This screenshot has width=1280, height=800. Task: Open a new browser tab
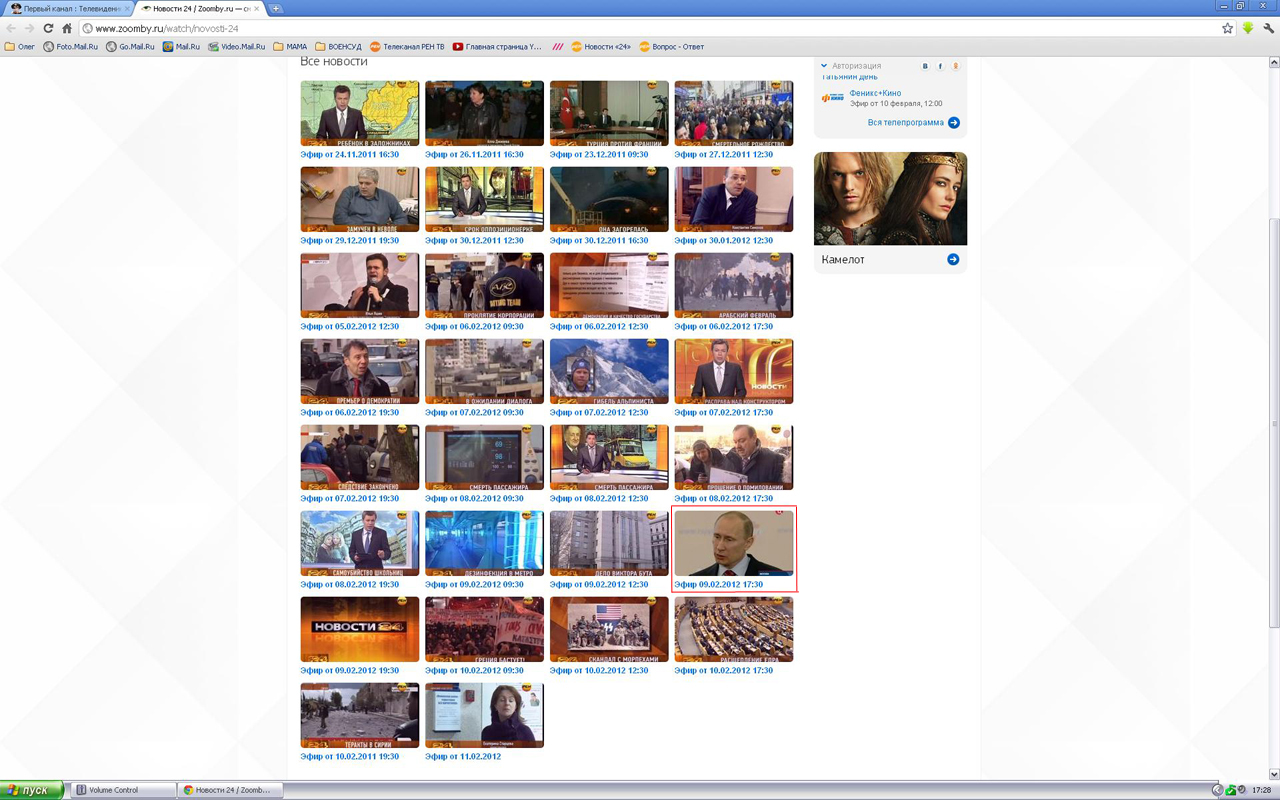pyautogui.click(x=276, y=8)
